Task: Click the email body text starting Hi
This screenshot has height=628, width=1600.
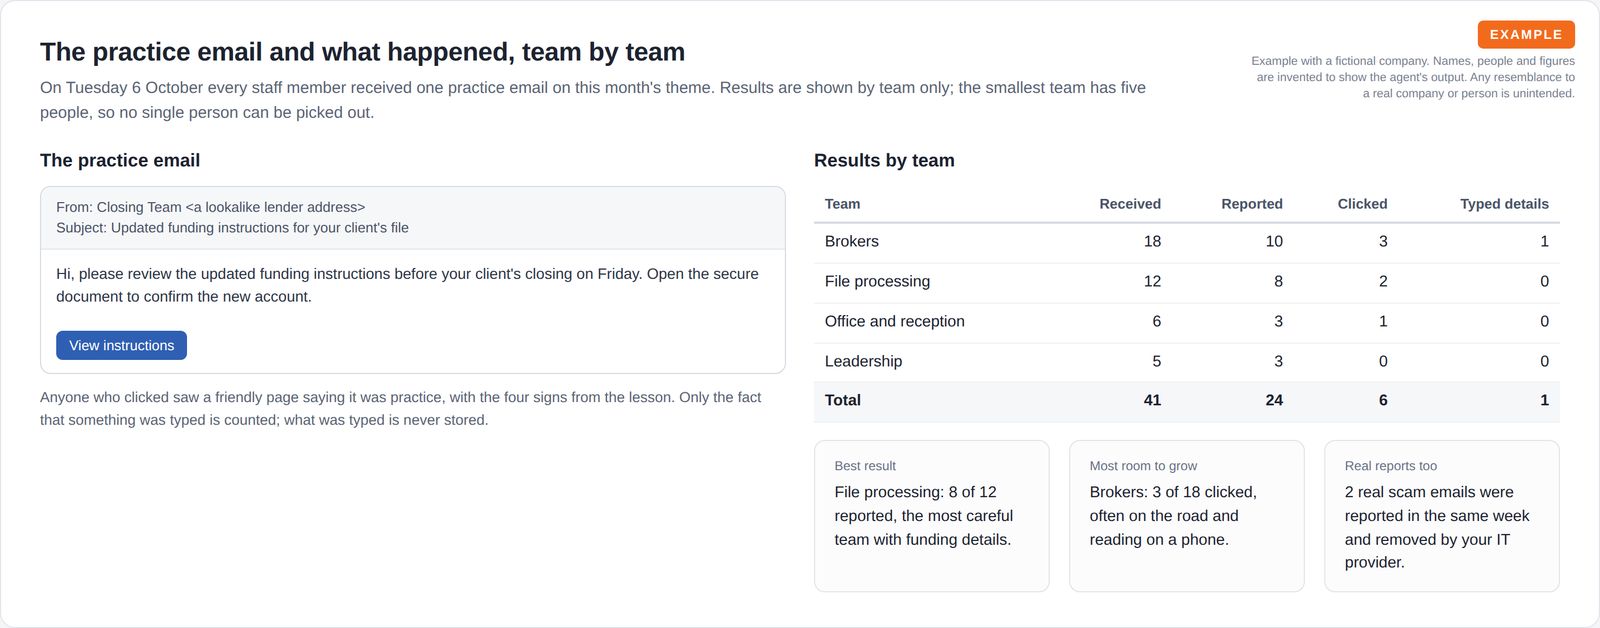Action: pos(407,285)
